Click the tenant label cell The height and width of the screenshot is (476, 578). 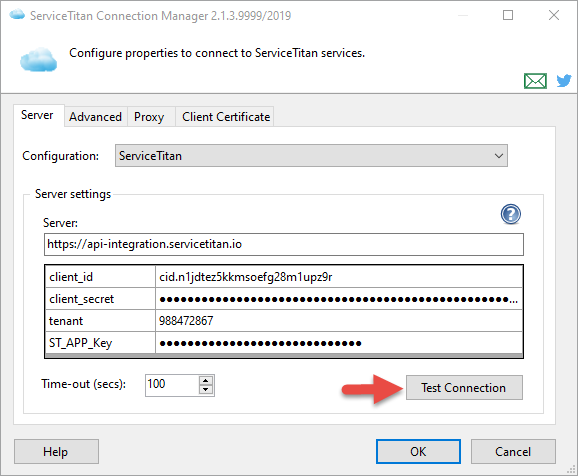click(x=100, y=321)
